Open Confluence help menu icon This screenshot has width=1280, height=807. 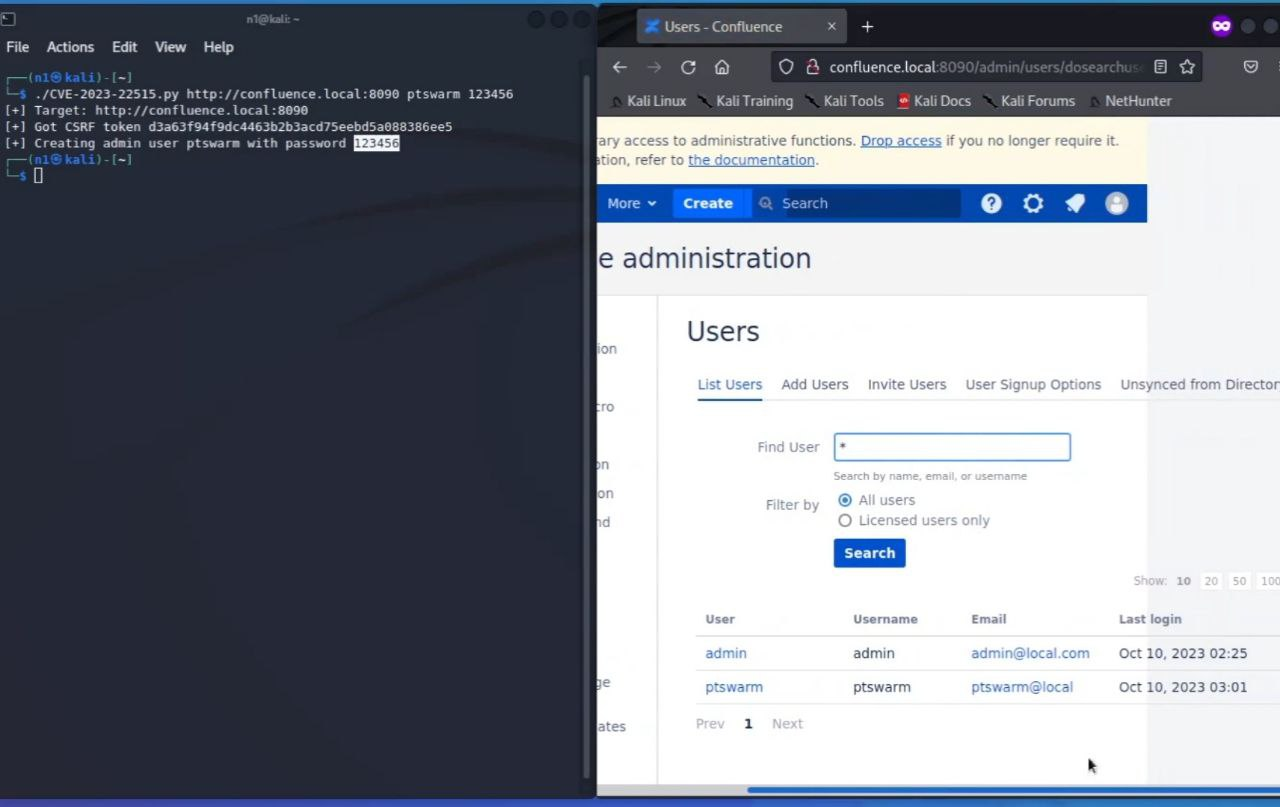pos(991,203)
